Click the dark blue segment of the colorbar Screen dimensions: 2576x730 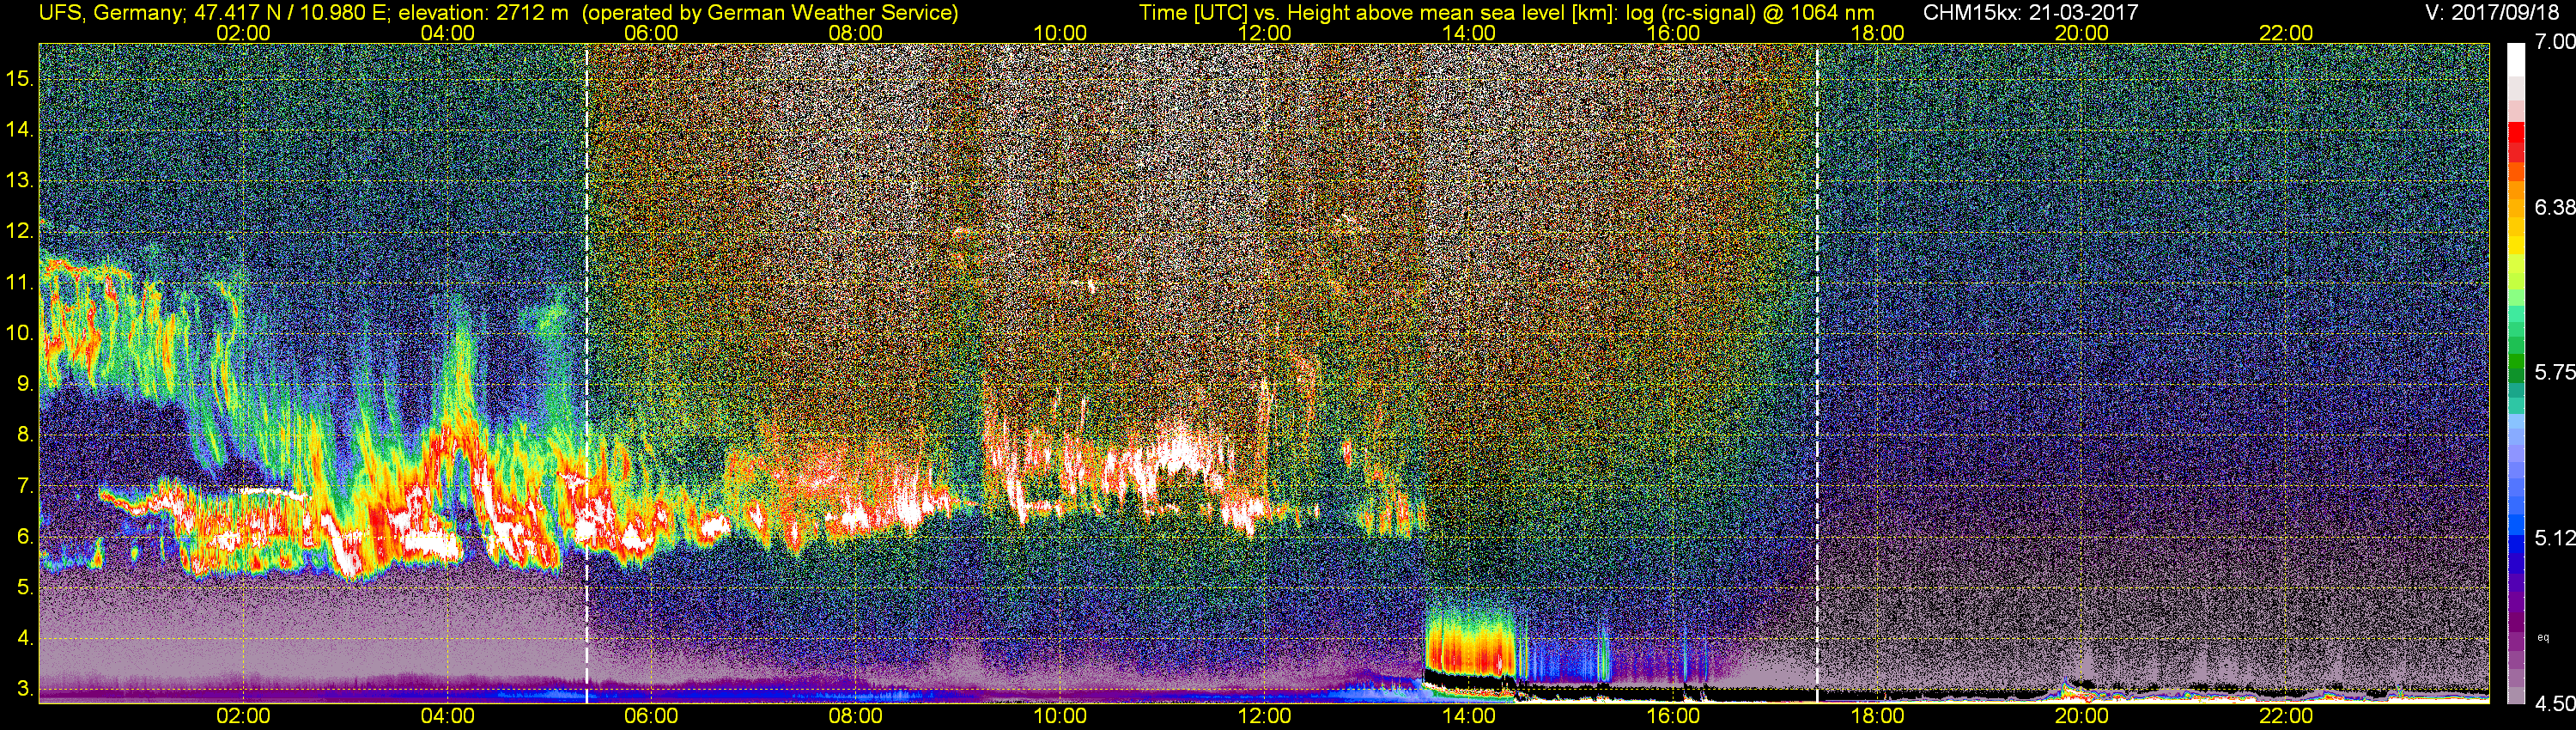pos(2516,560)
